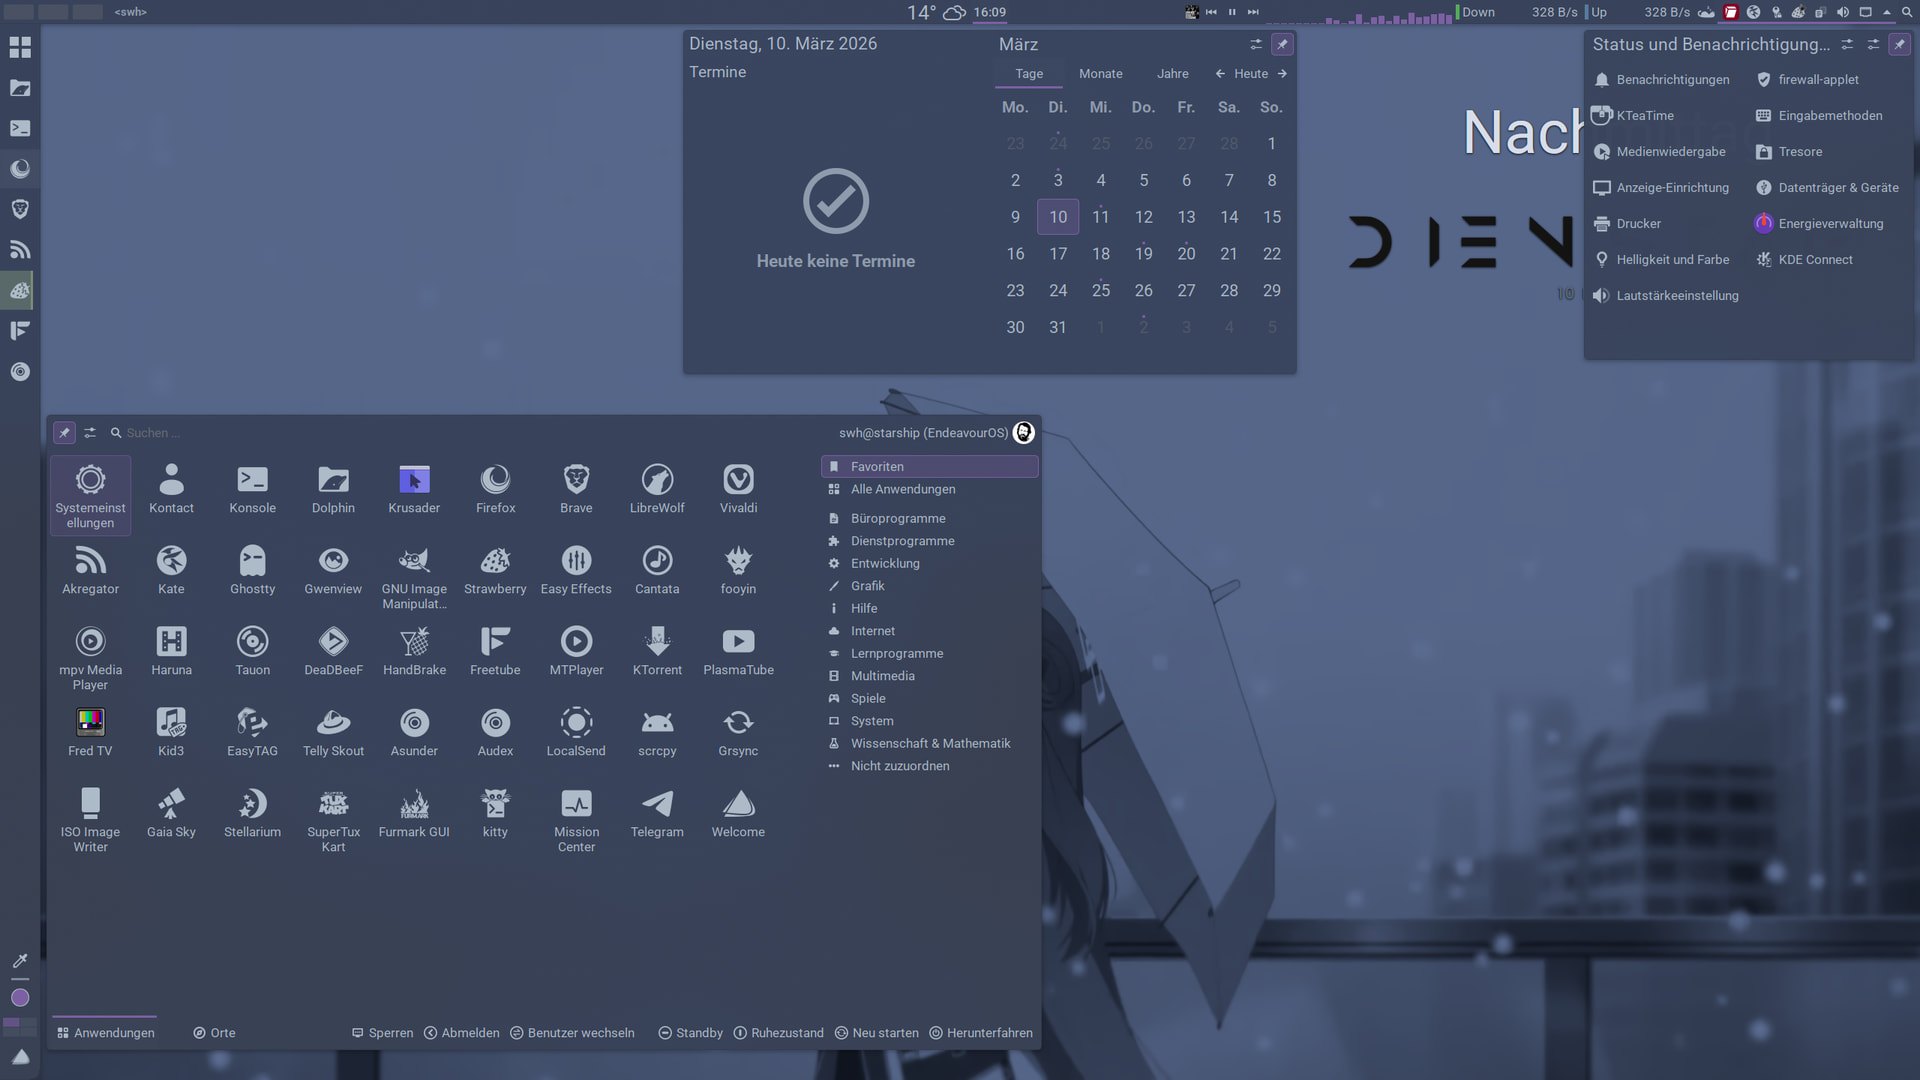
Task: Launch the Krusader file manager
Action: [414, 489]
